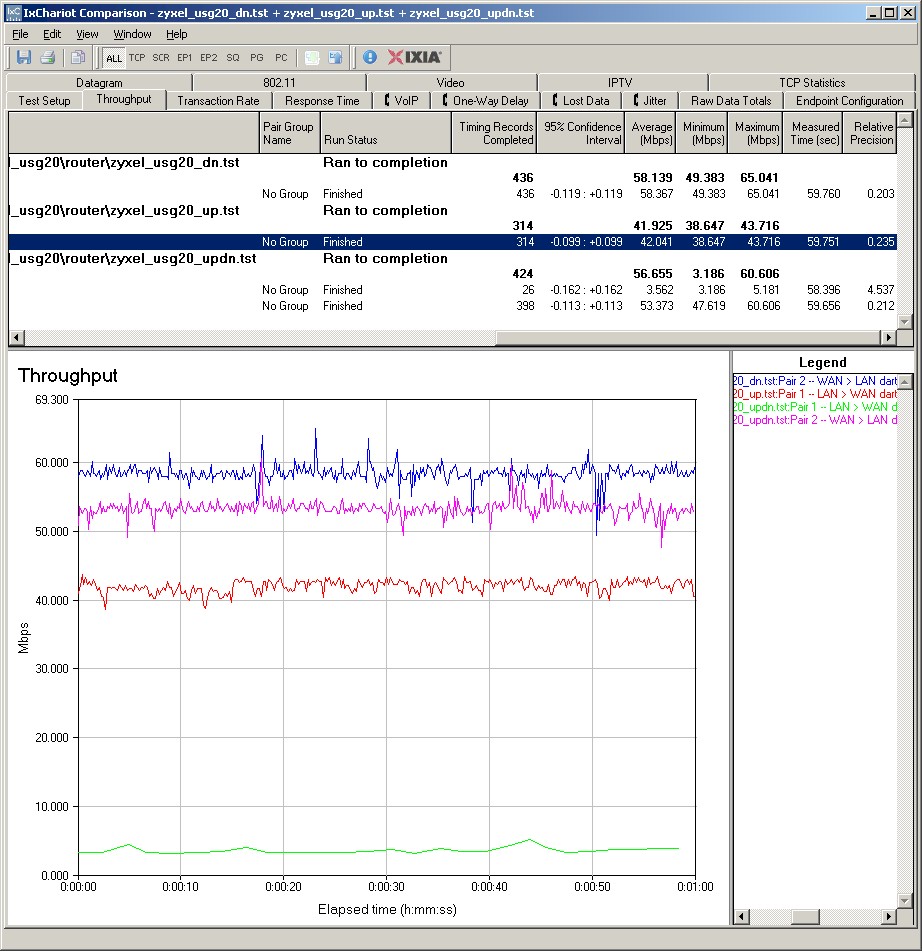Click the table's horizontal scroll right arrow
This screenshot has width=922, height=951.
coord(889,337)
